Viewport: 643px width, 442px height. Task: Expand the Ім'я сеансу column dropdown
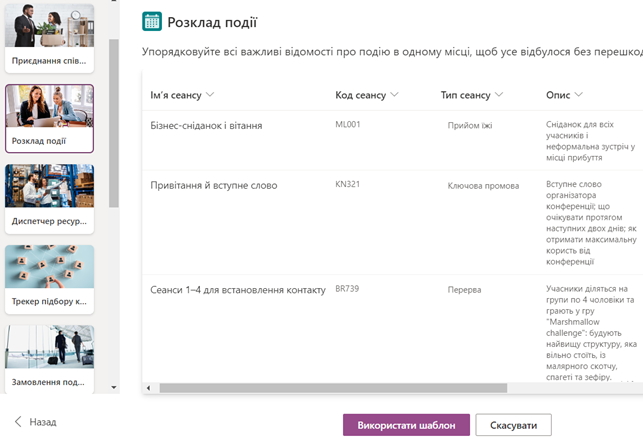click(x=210, y=96)
